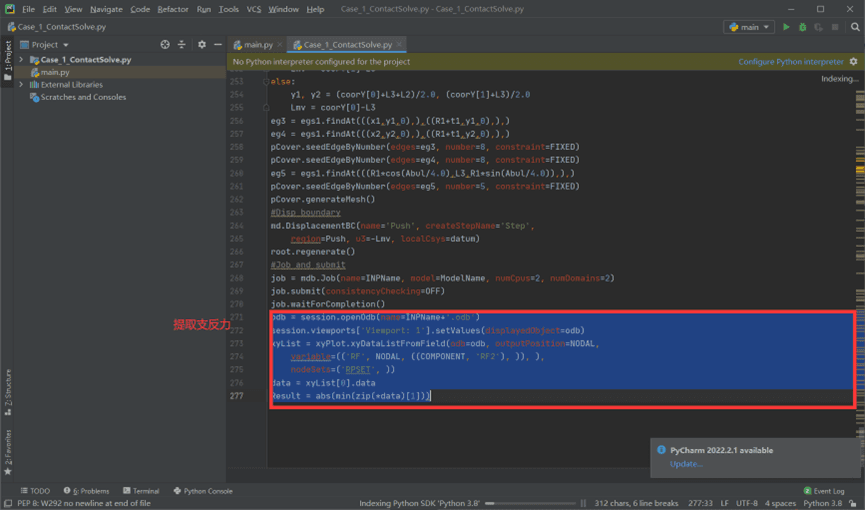Open the VCS menu
The height and width of the screenshot is (510, 865).
[x=254, y=9]
